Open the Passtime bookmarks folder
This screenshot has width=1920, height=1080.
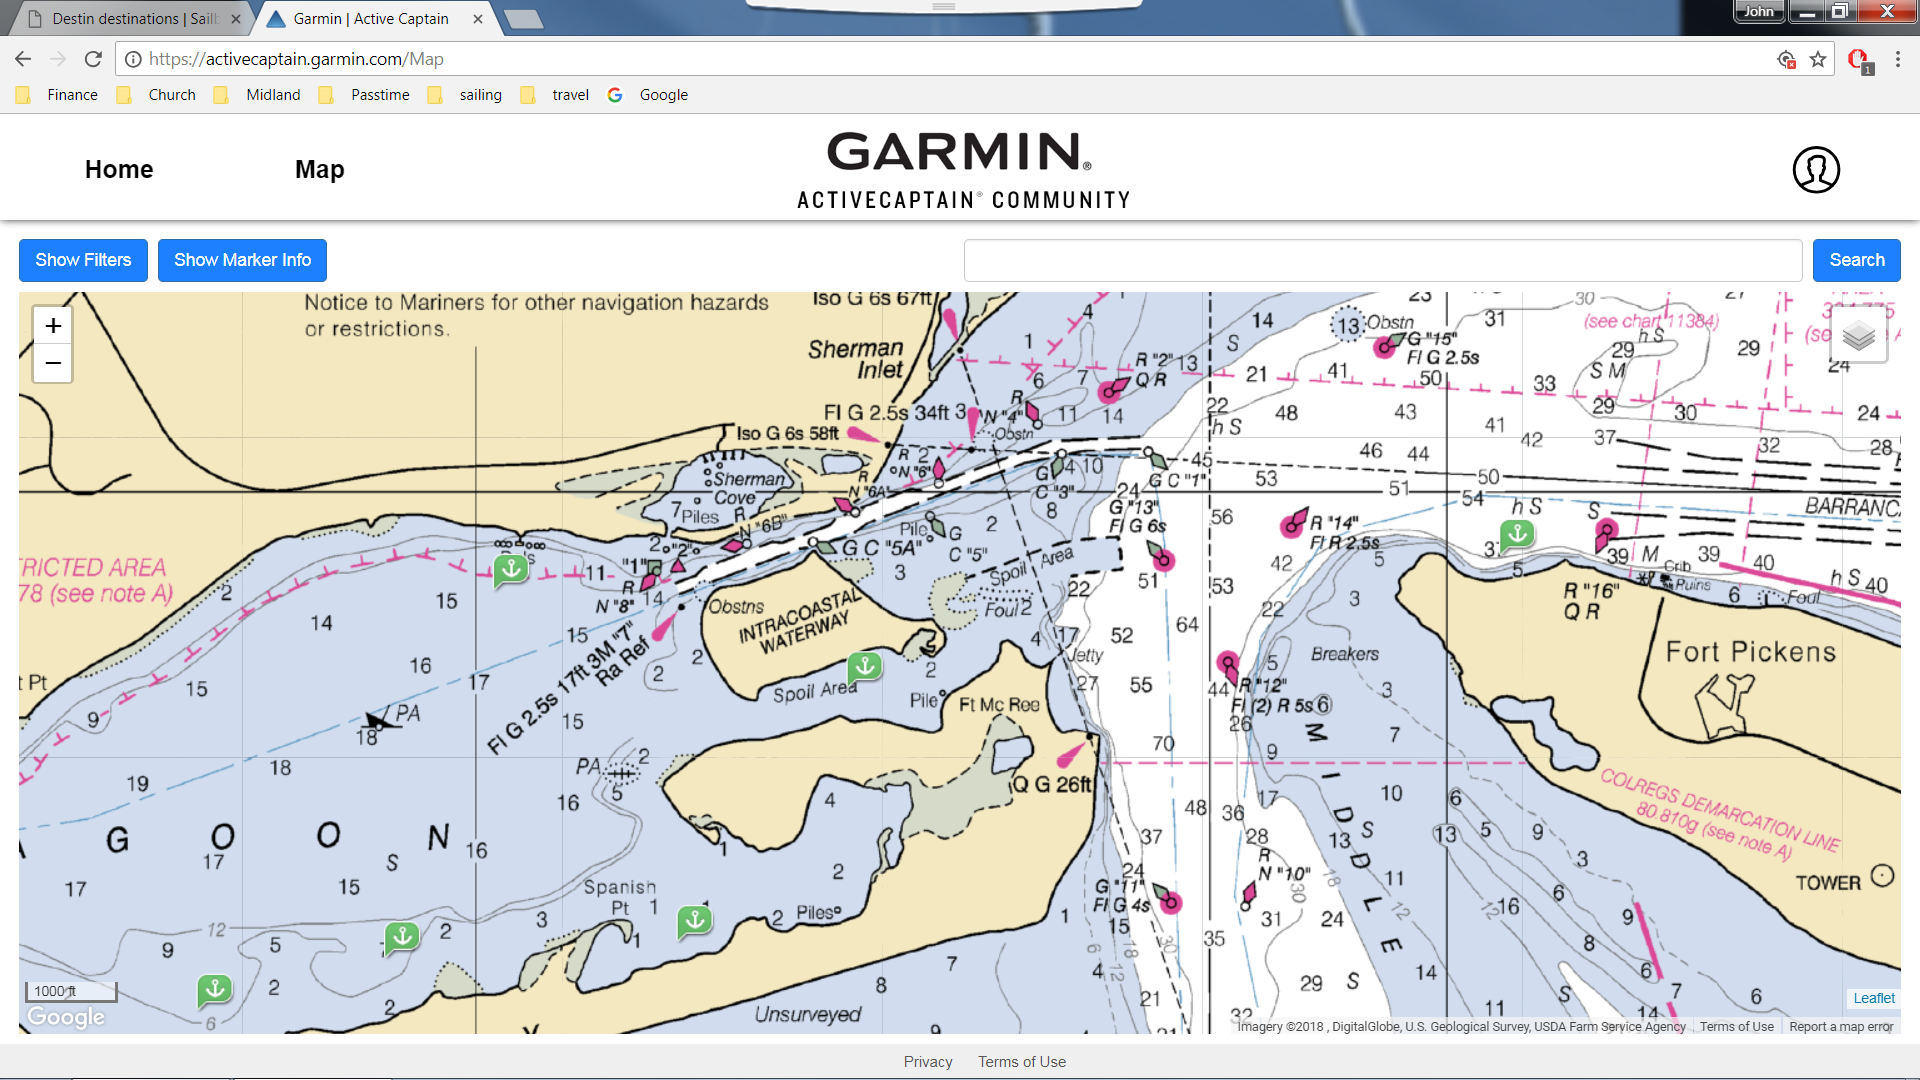364,95
